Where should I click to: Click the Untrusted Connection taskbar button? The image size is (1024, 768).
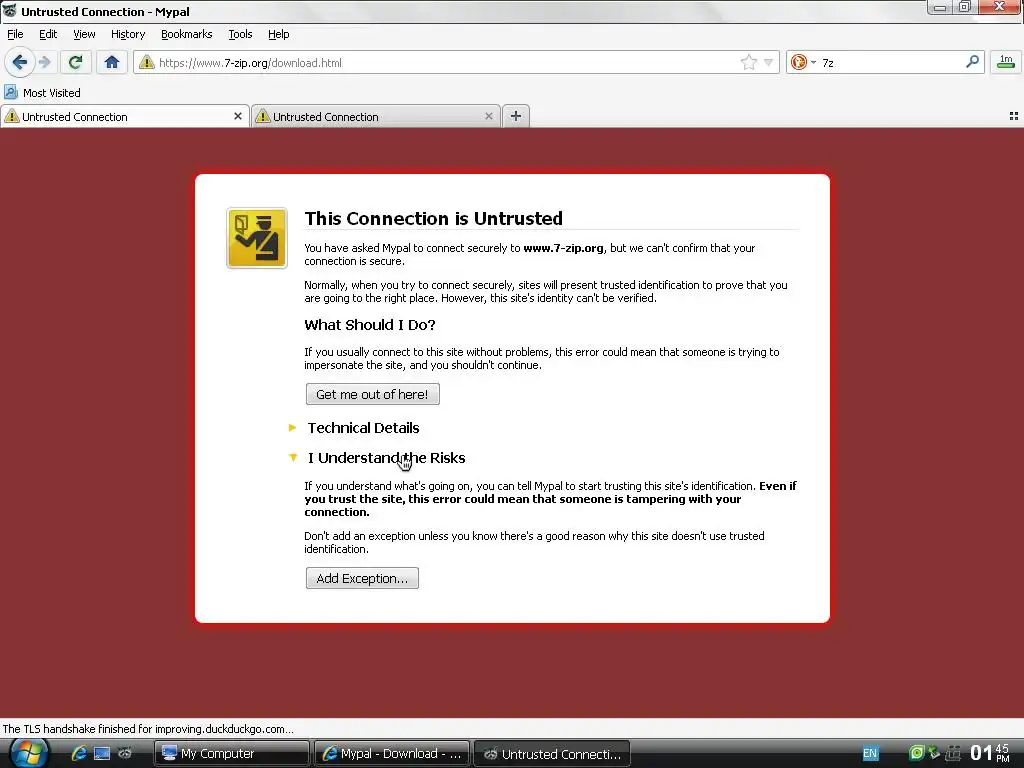(x=552, y=754)
